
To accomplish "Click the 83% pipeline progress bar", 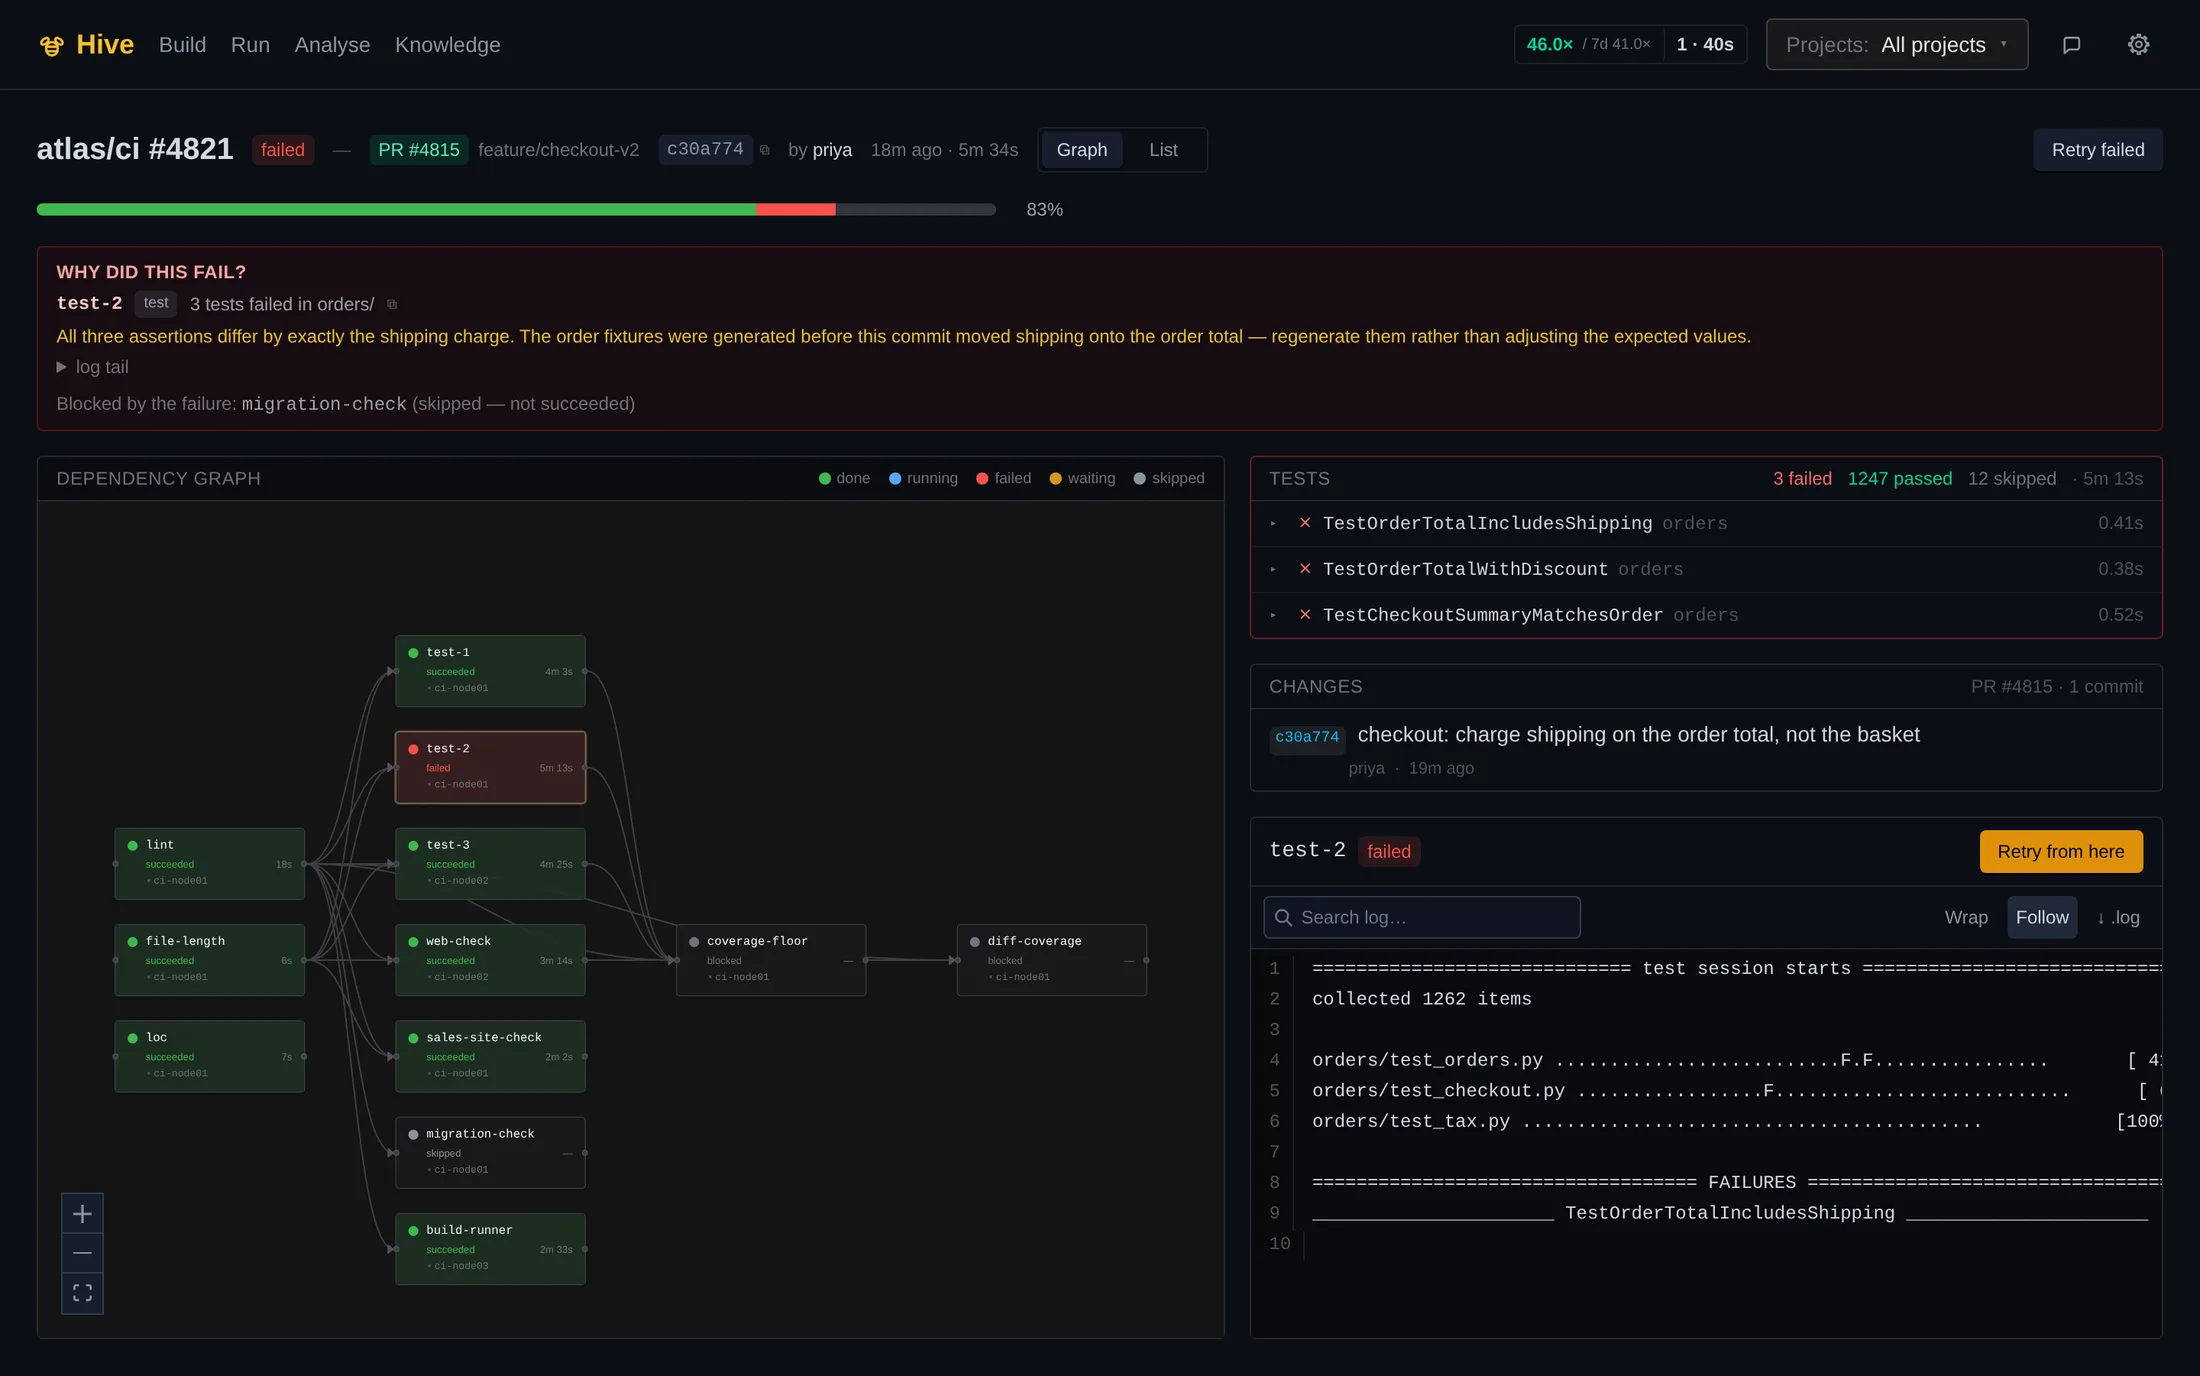I will click(516, 210).
